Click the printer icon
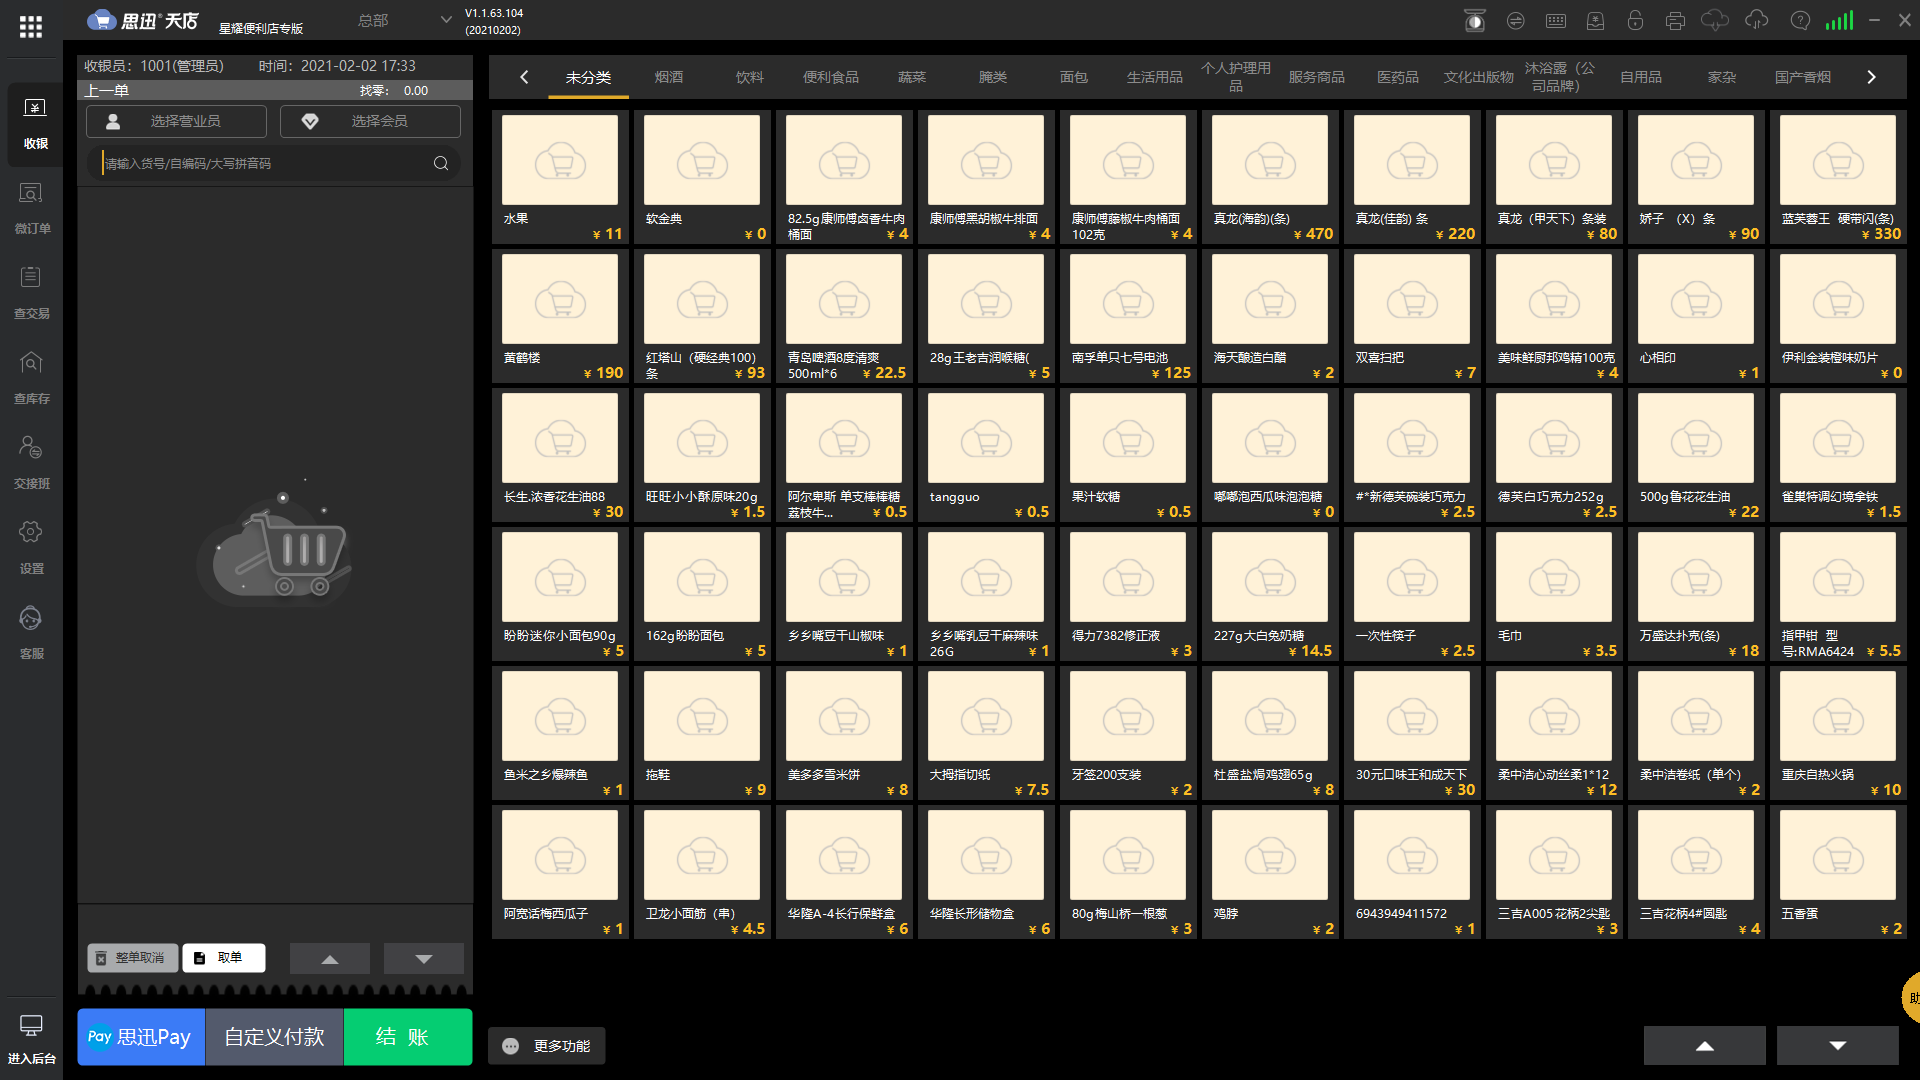 [1676, 20]
